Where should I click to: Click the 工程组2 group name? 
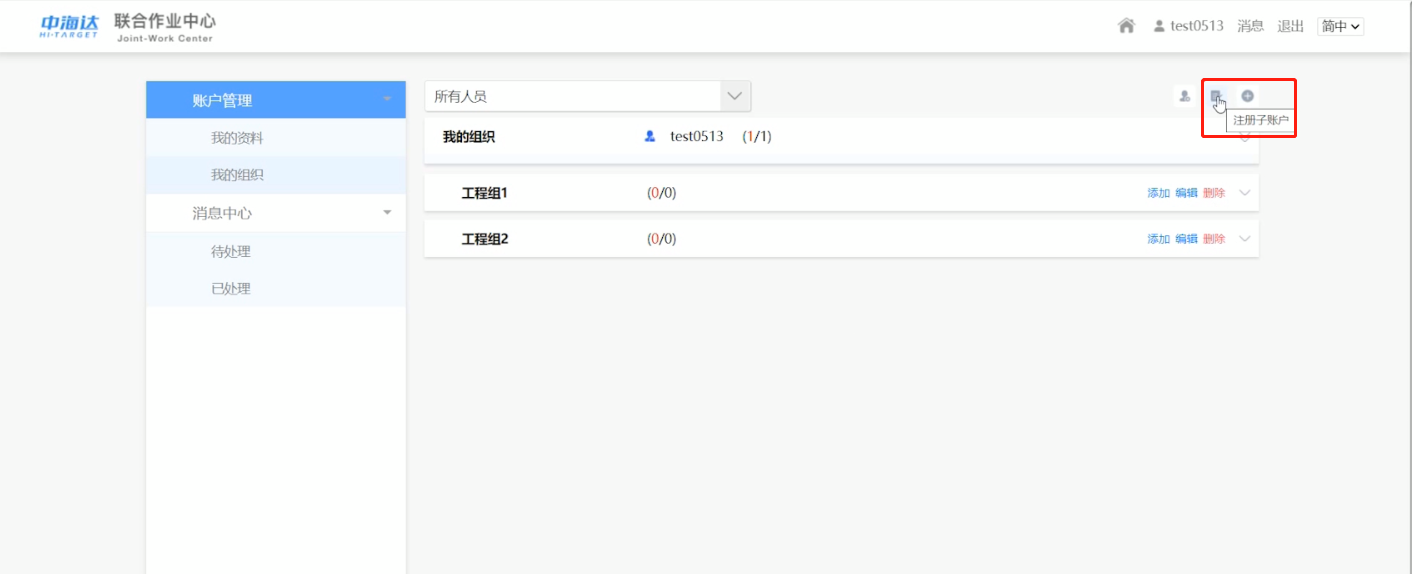coord(485,239)
